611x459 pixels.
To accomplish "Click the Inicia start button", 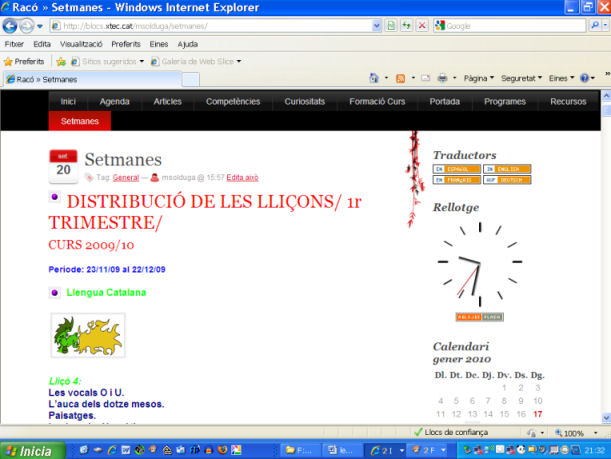I will [x=30, y=450].
